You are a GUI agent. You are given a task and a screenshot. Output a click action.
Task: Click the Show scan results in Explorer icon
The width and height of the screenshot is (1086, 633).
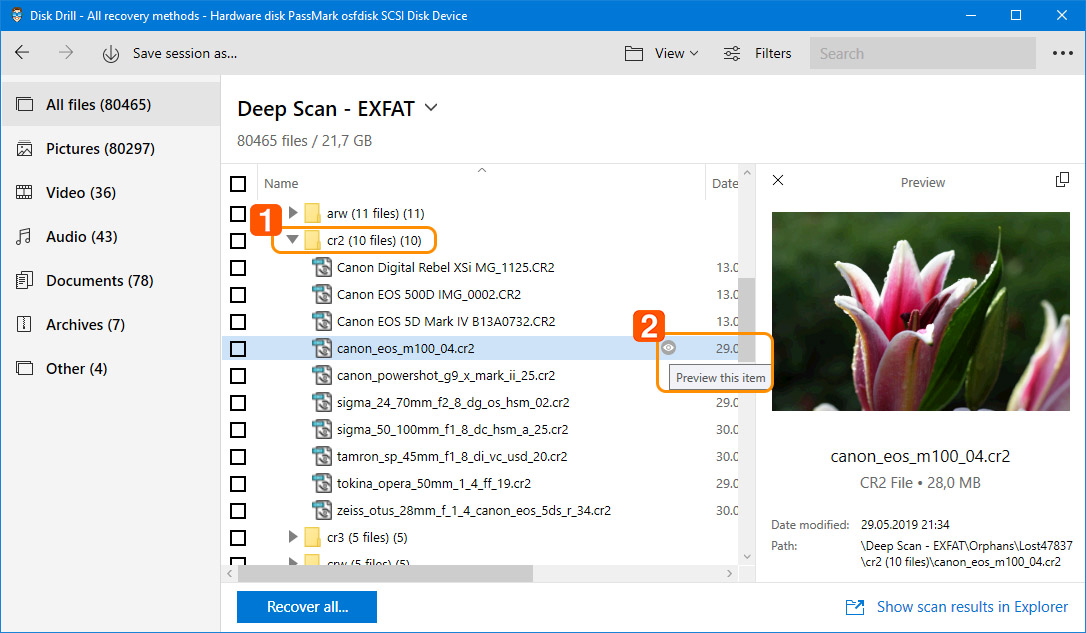855,607
